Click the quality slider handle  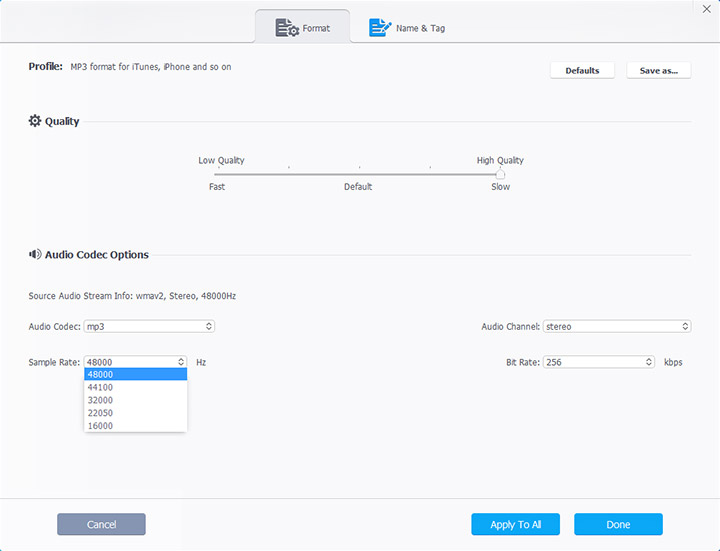(x=500, y=174)
